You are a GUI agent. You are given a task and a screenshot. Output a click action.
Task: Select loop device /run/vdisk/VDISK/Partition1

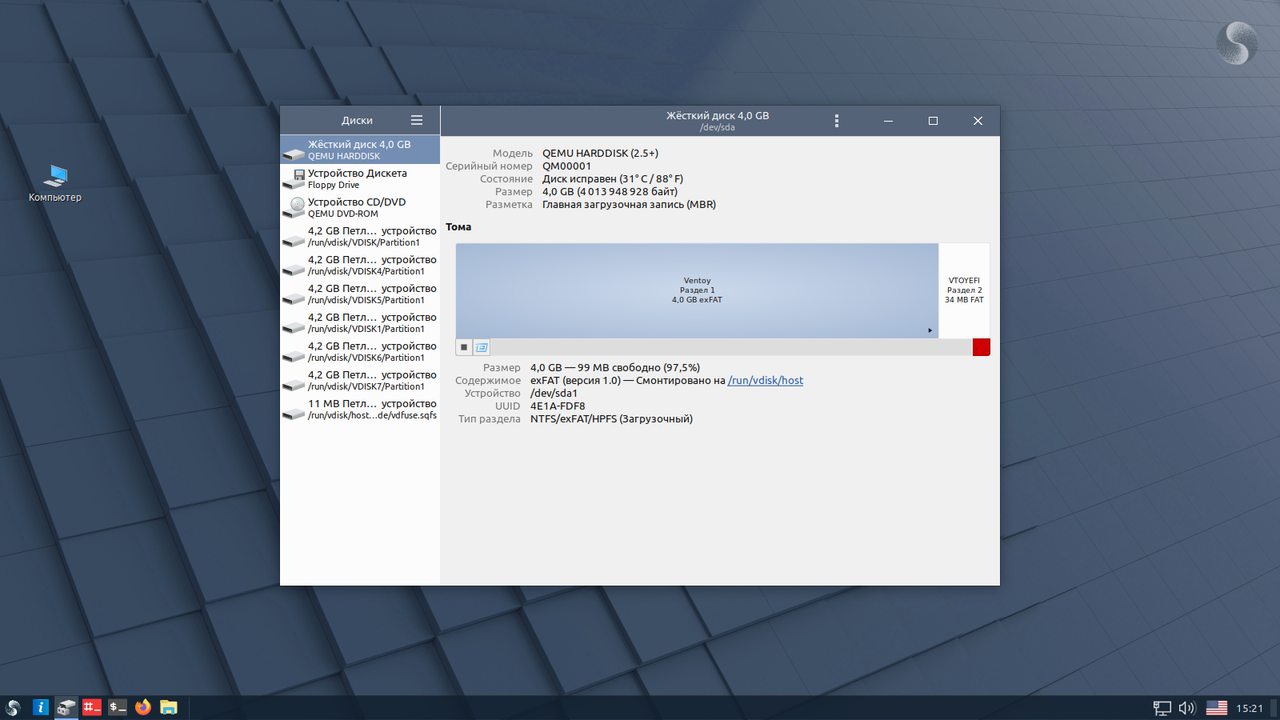coord(360,236)
